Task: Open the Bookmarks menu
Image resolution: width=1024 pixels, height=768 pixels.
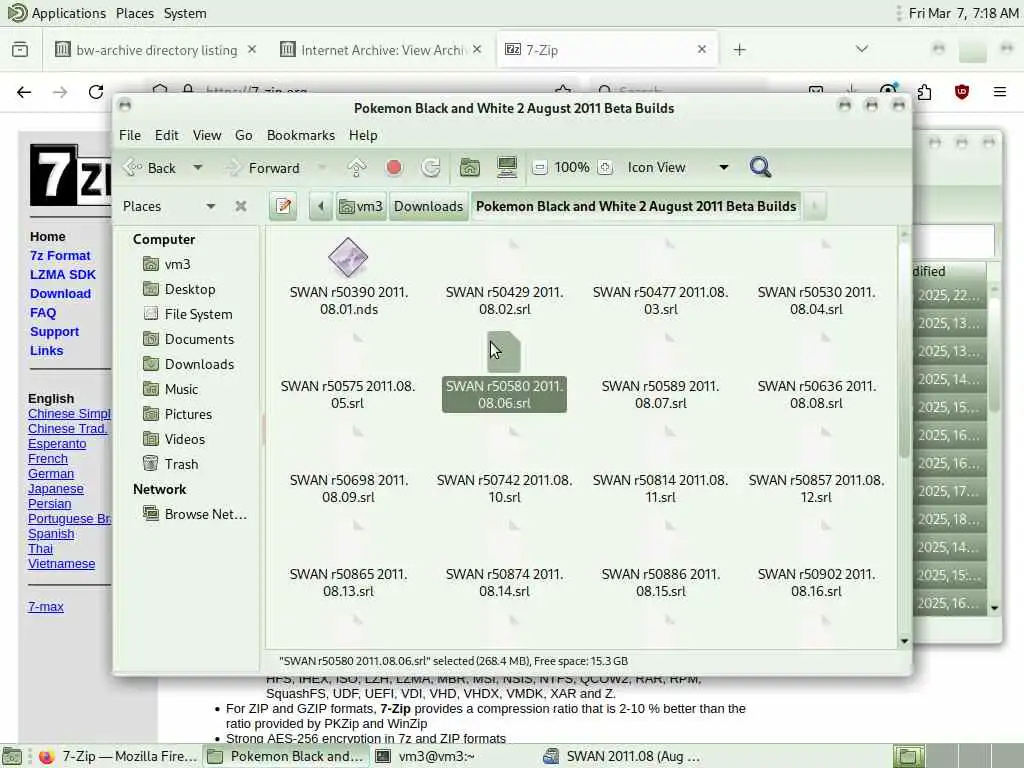Action: tap(300, 135)
